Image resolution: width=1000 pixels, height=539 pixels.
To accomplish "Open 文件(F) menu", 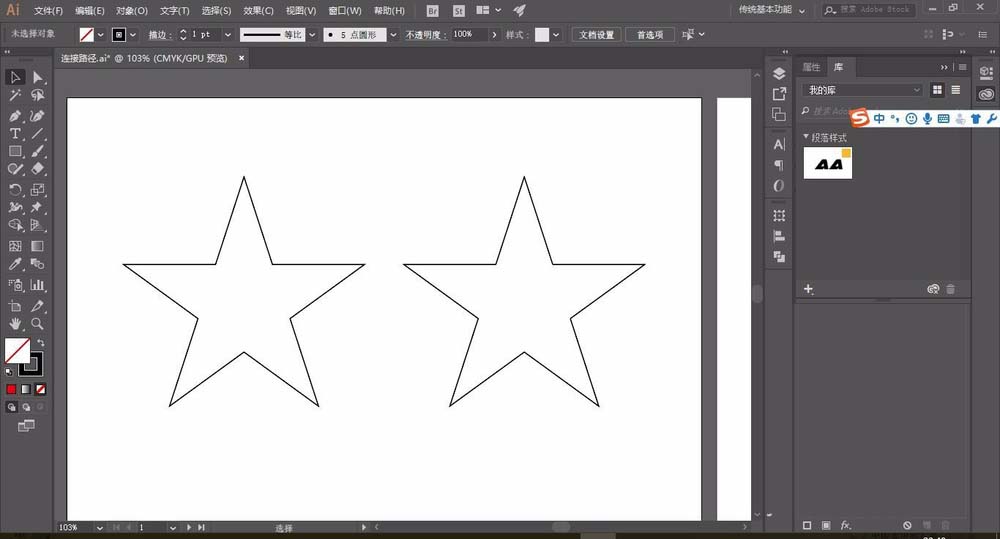I will tap(48, 11).
